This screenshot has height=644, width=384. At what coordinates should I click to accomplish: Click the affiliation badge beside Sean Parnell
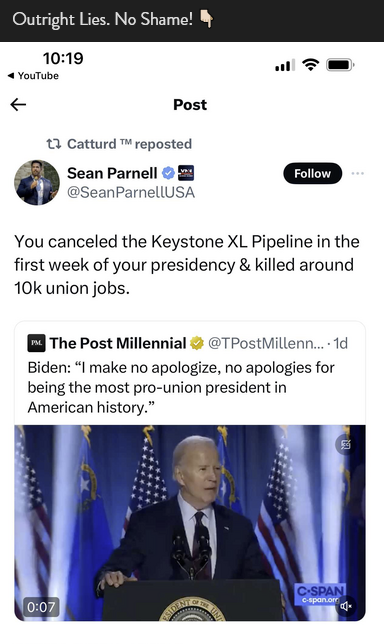(186, 173)
